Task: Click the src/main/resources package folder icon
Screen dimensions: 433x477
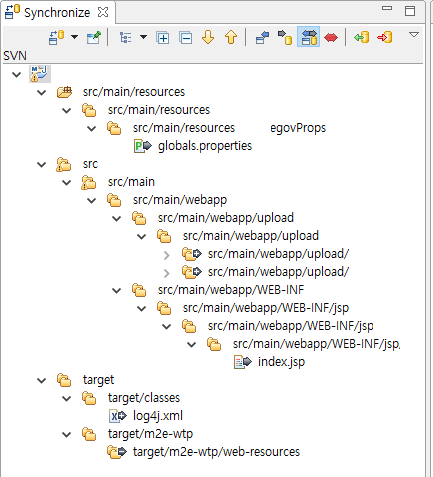Action: pos(64,92)
